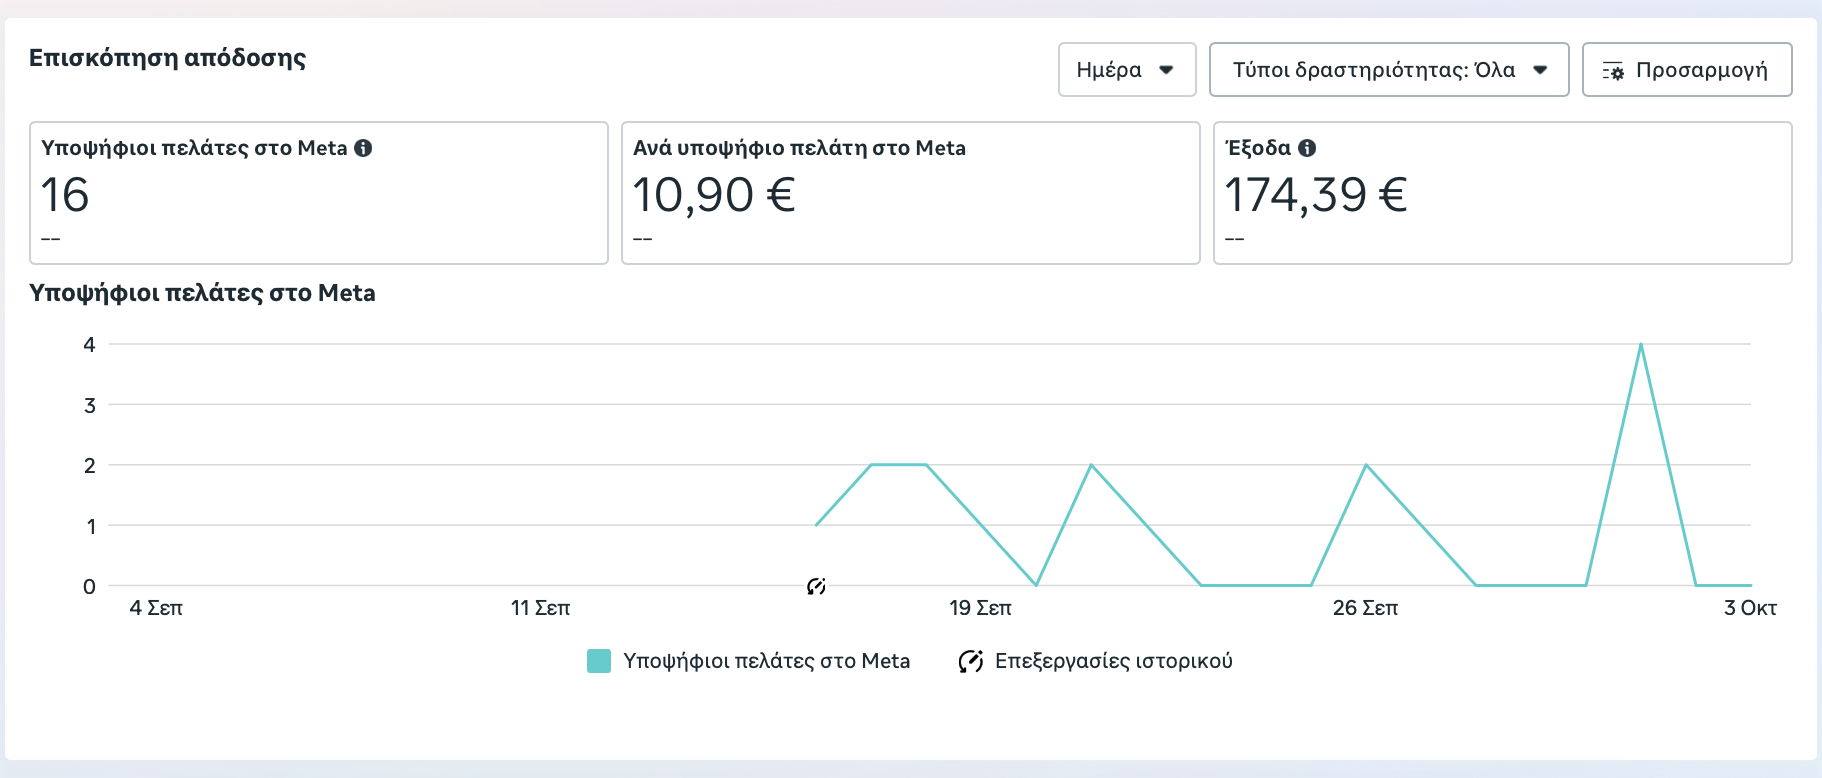Select the Έξοδα metric card
Viewport: 1822px width, 778px height.
[x=1502, y=193]
